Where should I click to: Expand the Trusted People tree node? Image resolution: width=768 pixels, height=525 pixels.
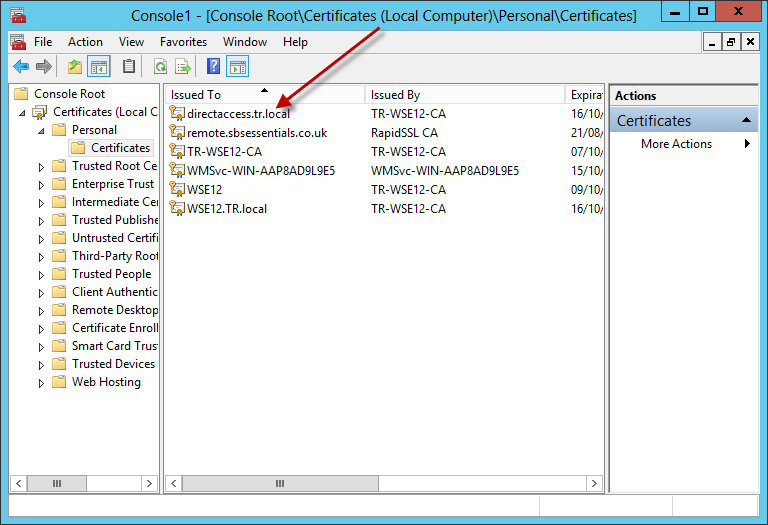click(x=41, y=275)
